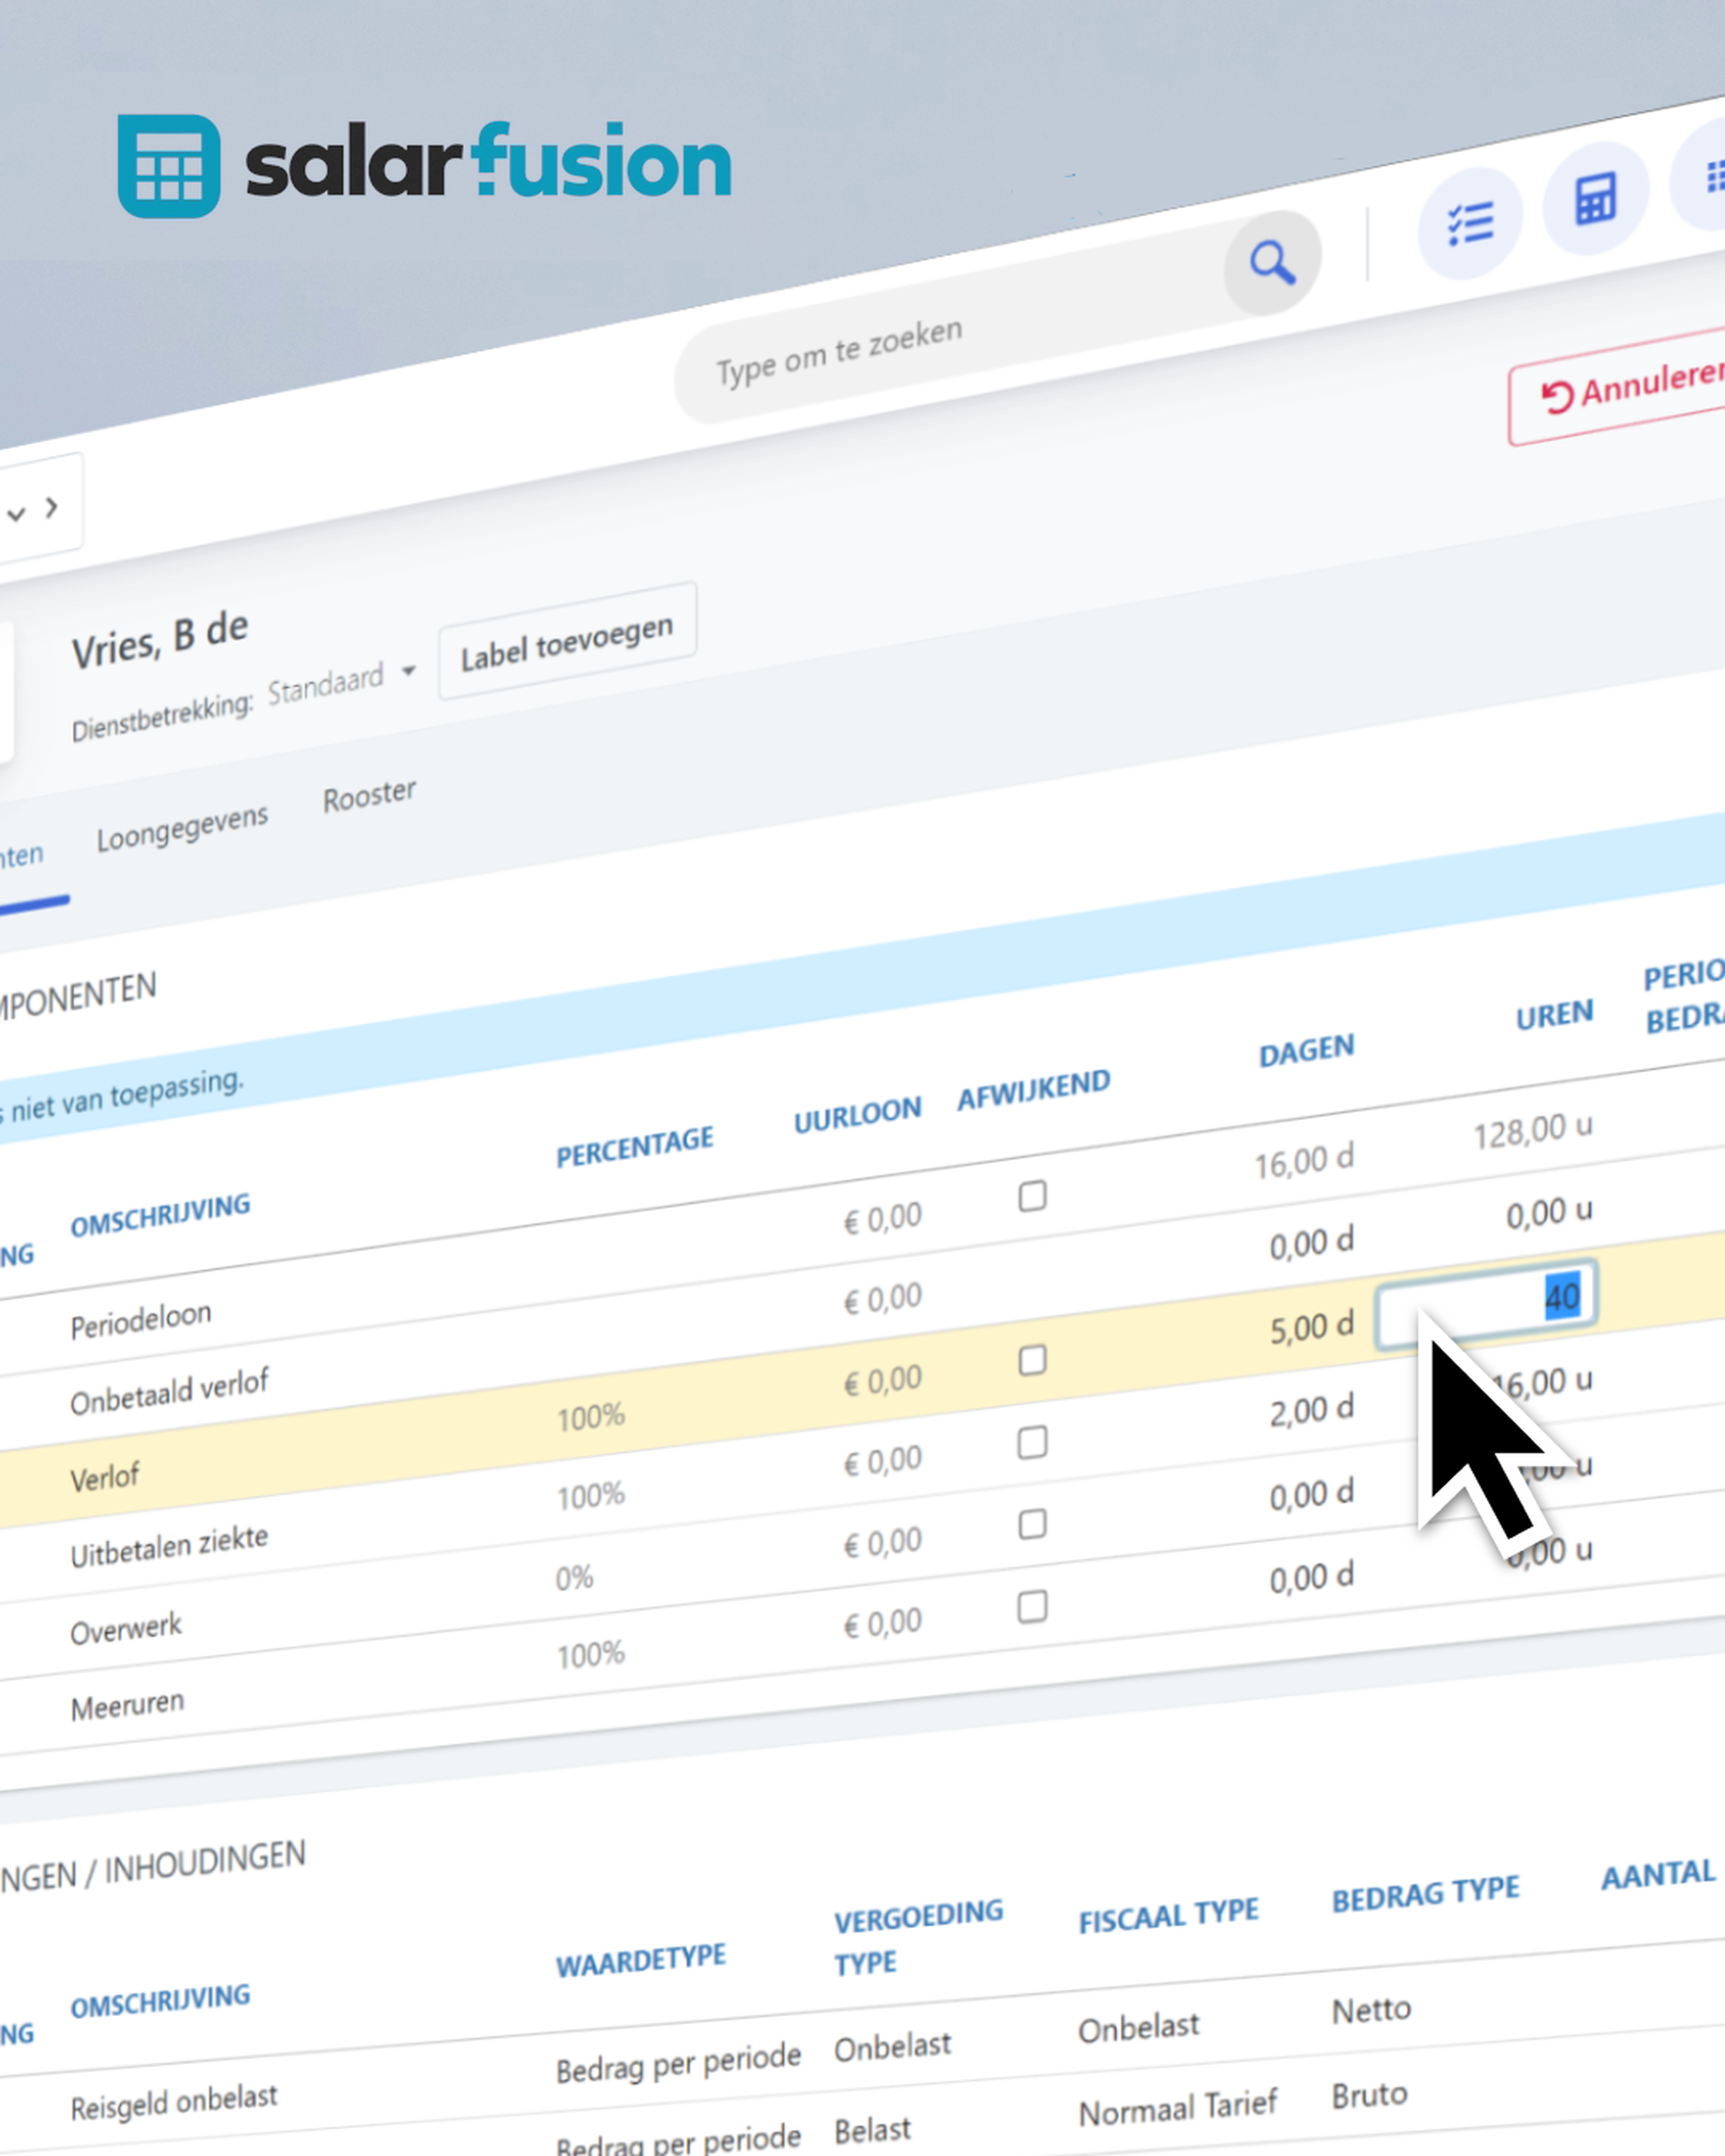This screenshot has width=1725, height=2156.
Task: Click the 'Netto' bedrag type value
Action: click(1372, 2010)
